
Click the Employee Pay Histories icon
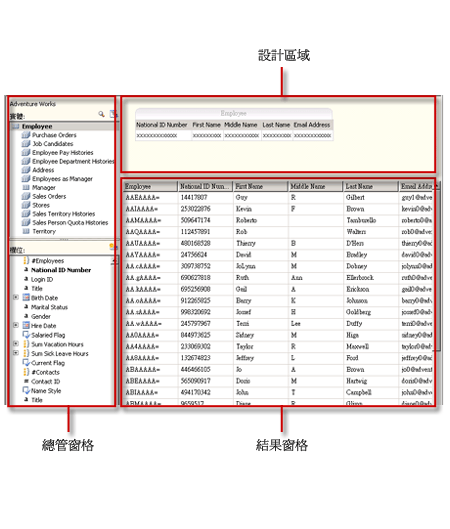[x=26, y=152]
